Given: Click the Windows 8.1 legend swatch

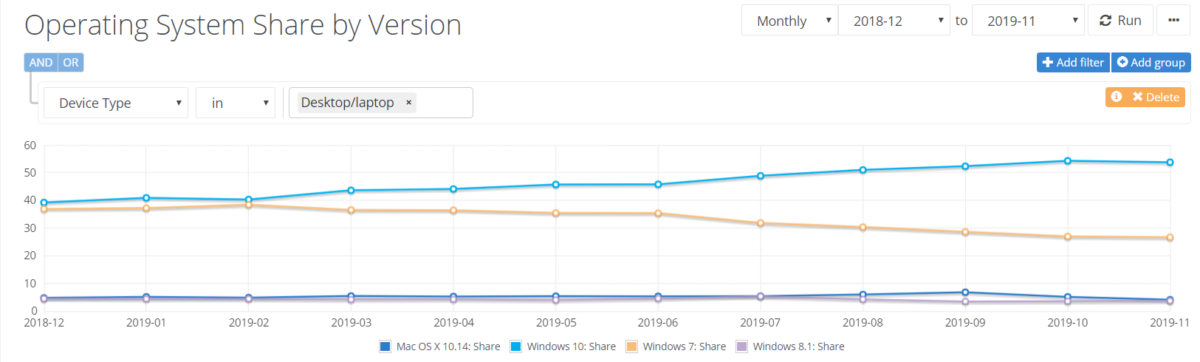Looking at the screenshot, I should [742, 346].
